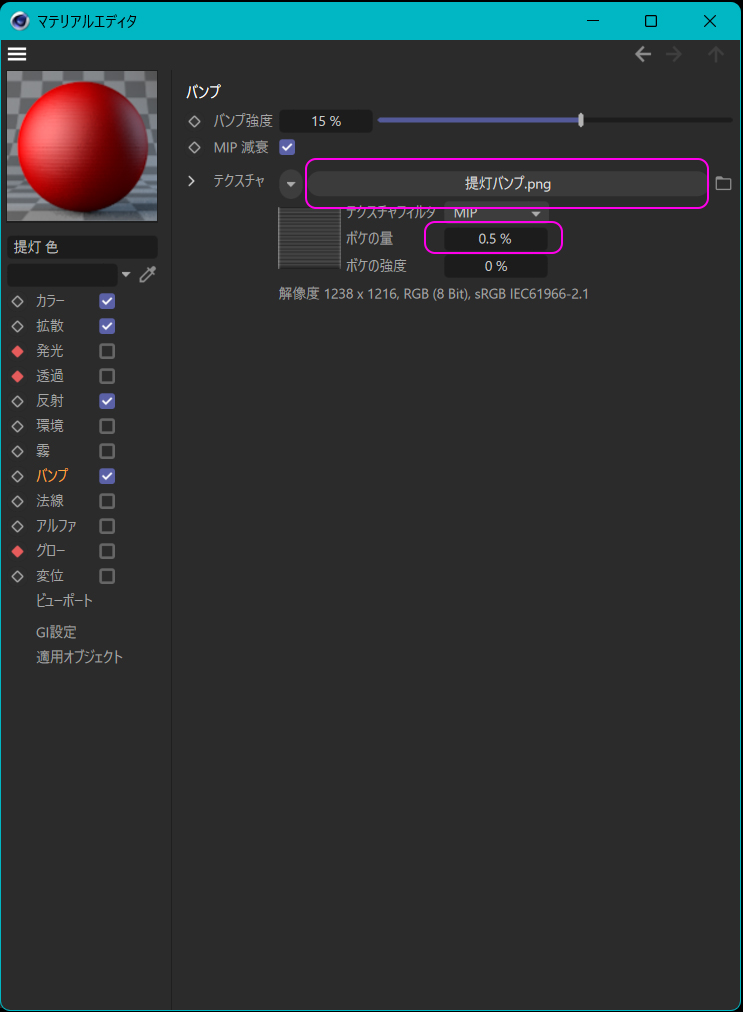The height and width of the screenshot is (1012, 743).
Task: Click the forward arrow navigation icon
Action: [674, 55]
